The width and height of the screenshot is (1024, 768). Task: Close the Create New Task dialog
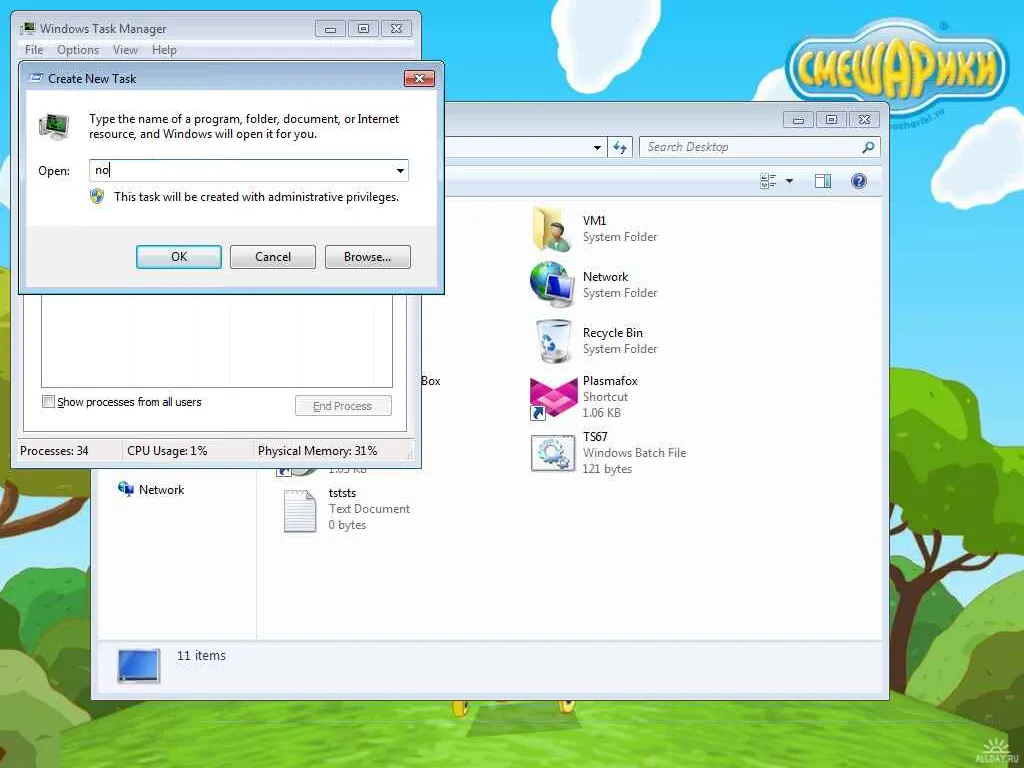coord(419,78)
